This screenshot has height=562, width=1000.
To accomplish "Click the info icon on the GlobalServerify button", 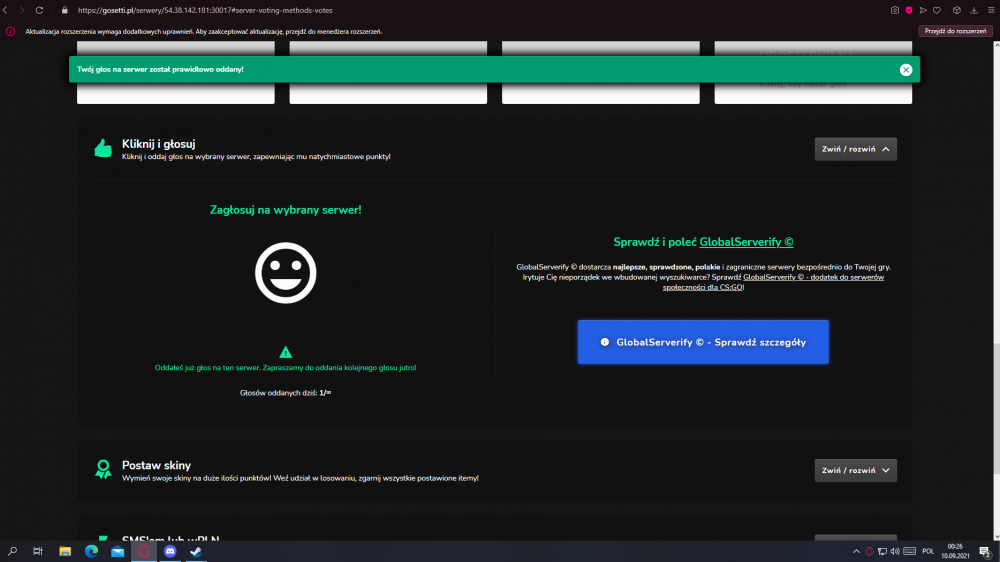I will coord(605,342).
